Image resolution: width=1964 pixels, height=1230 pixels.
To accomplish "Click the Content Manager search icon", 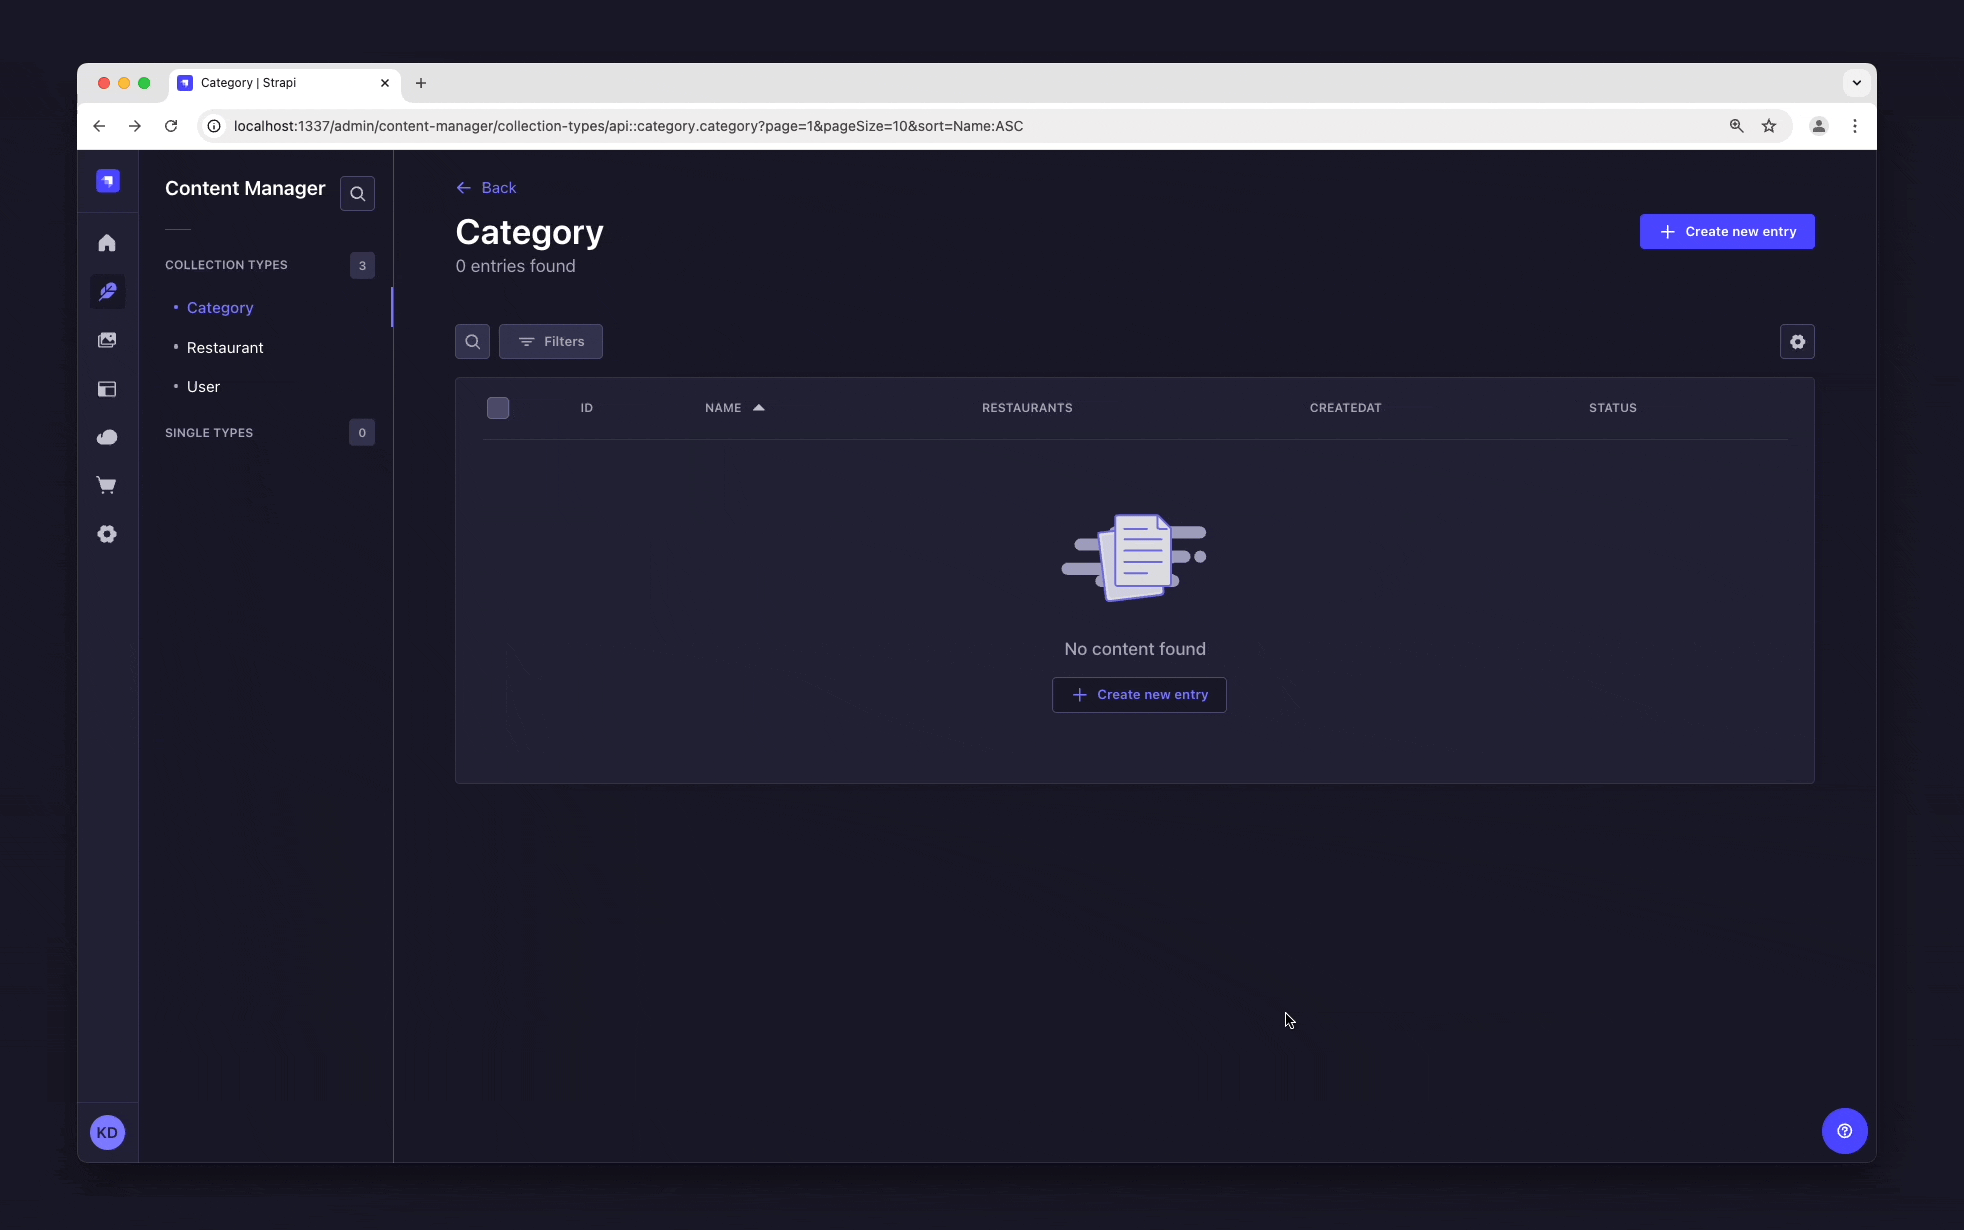I will (x=357, y=194).
